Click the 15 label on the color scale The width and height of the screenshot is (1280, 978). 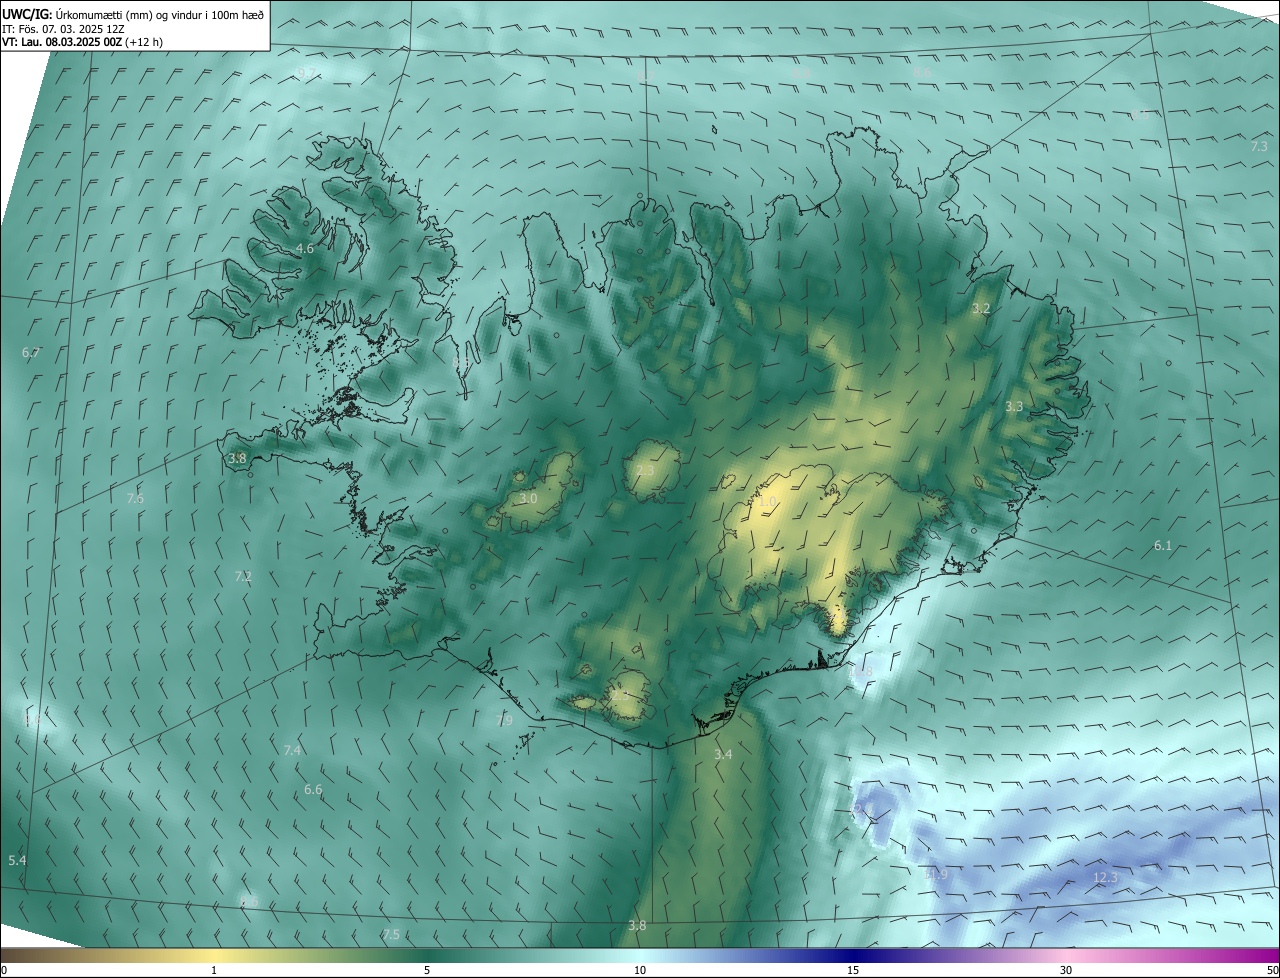pos(853,970)
